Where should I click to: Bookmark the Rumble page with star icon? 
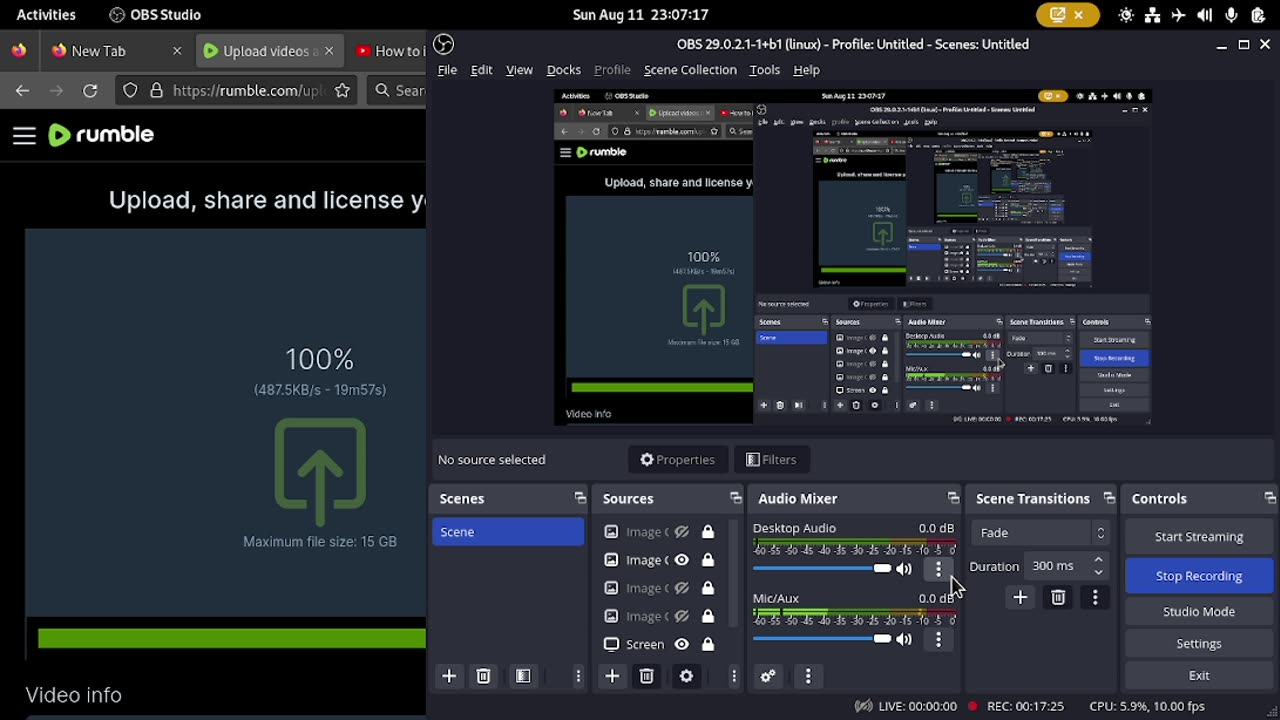(342, 90)
